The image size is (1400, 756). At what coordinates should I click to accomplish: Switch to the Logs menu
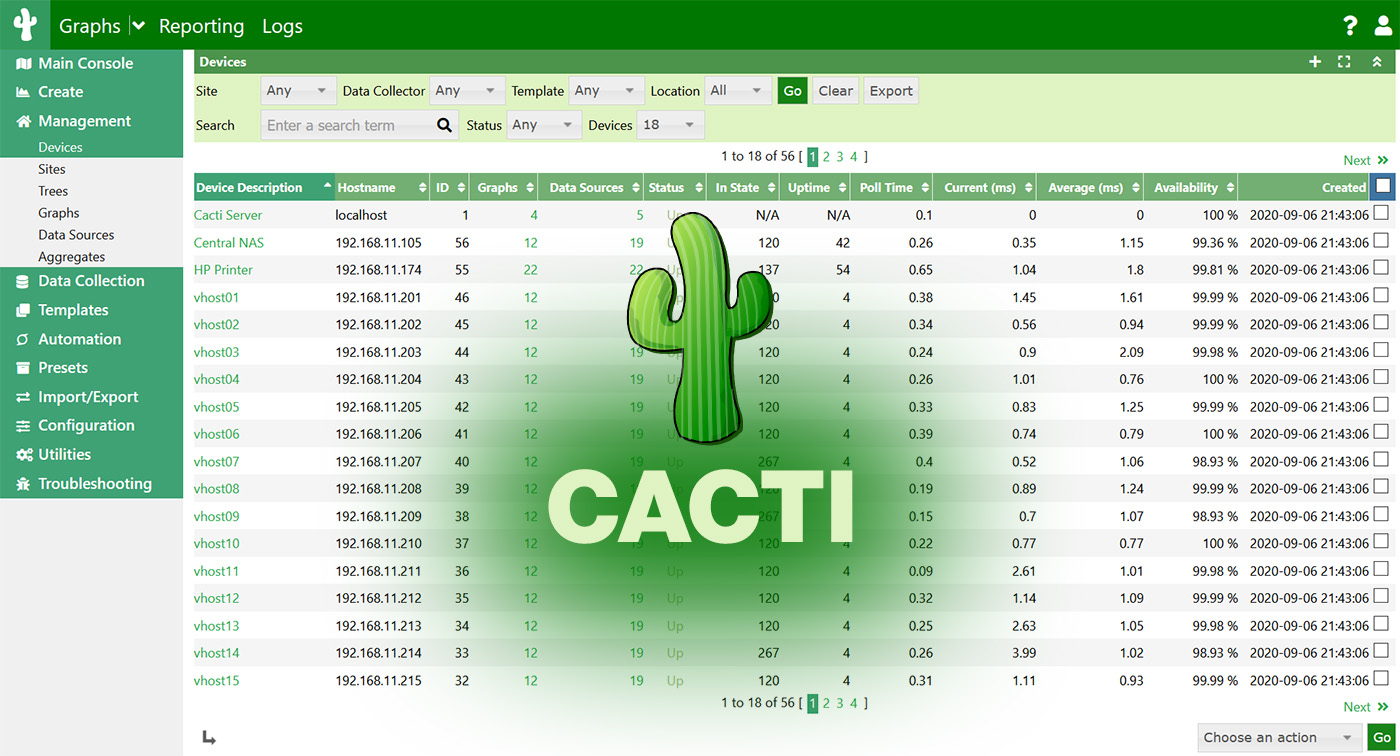281,26
